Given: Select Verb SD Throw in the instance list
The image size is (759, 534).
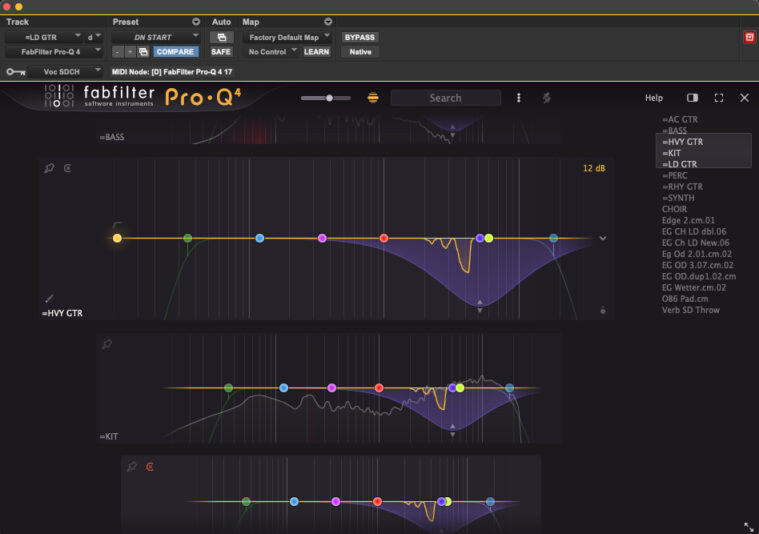Looking at the screenshot, I should click(x=691, y=310).
